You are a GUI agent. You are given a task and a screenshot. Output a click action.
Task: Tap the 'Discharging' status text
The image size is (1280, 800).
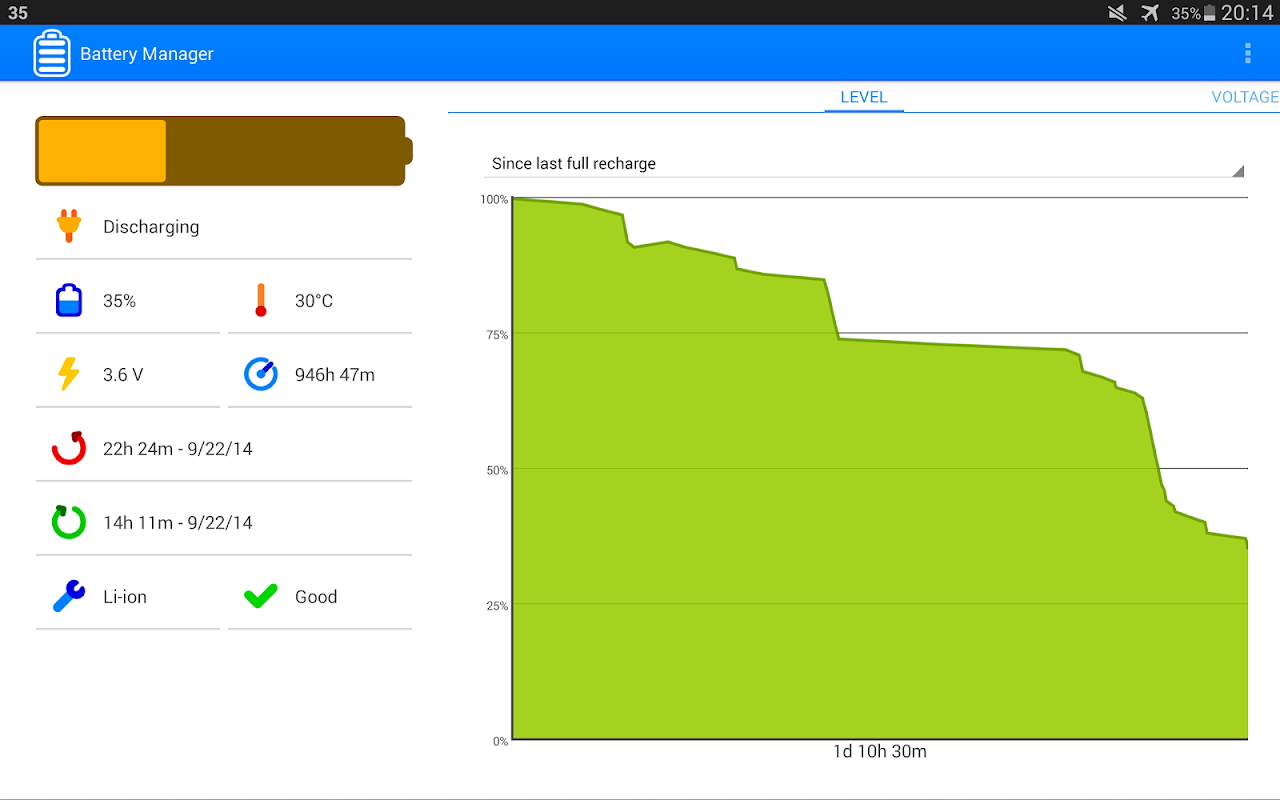point(151,227)
